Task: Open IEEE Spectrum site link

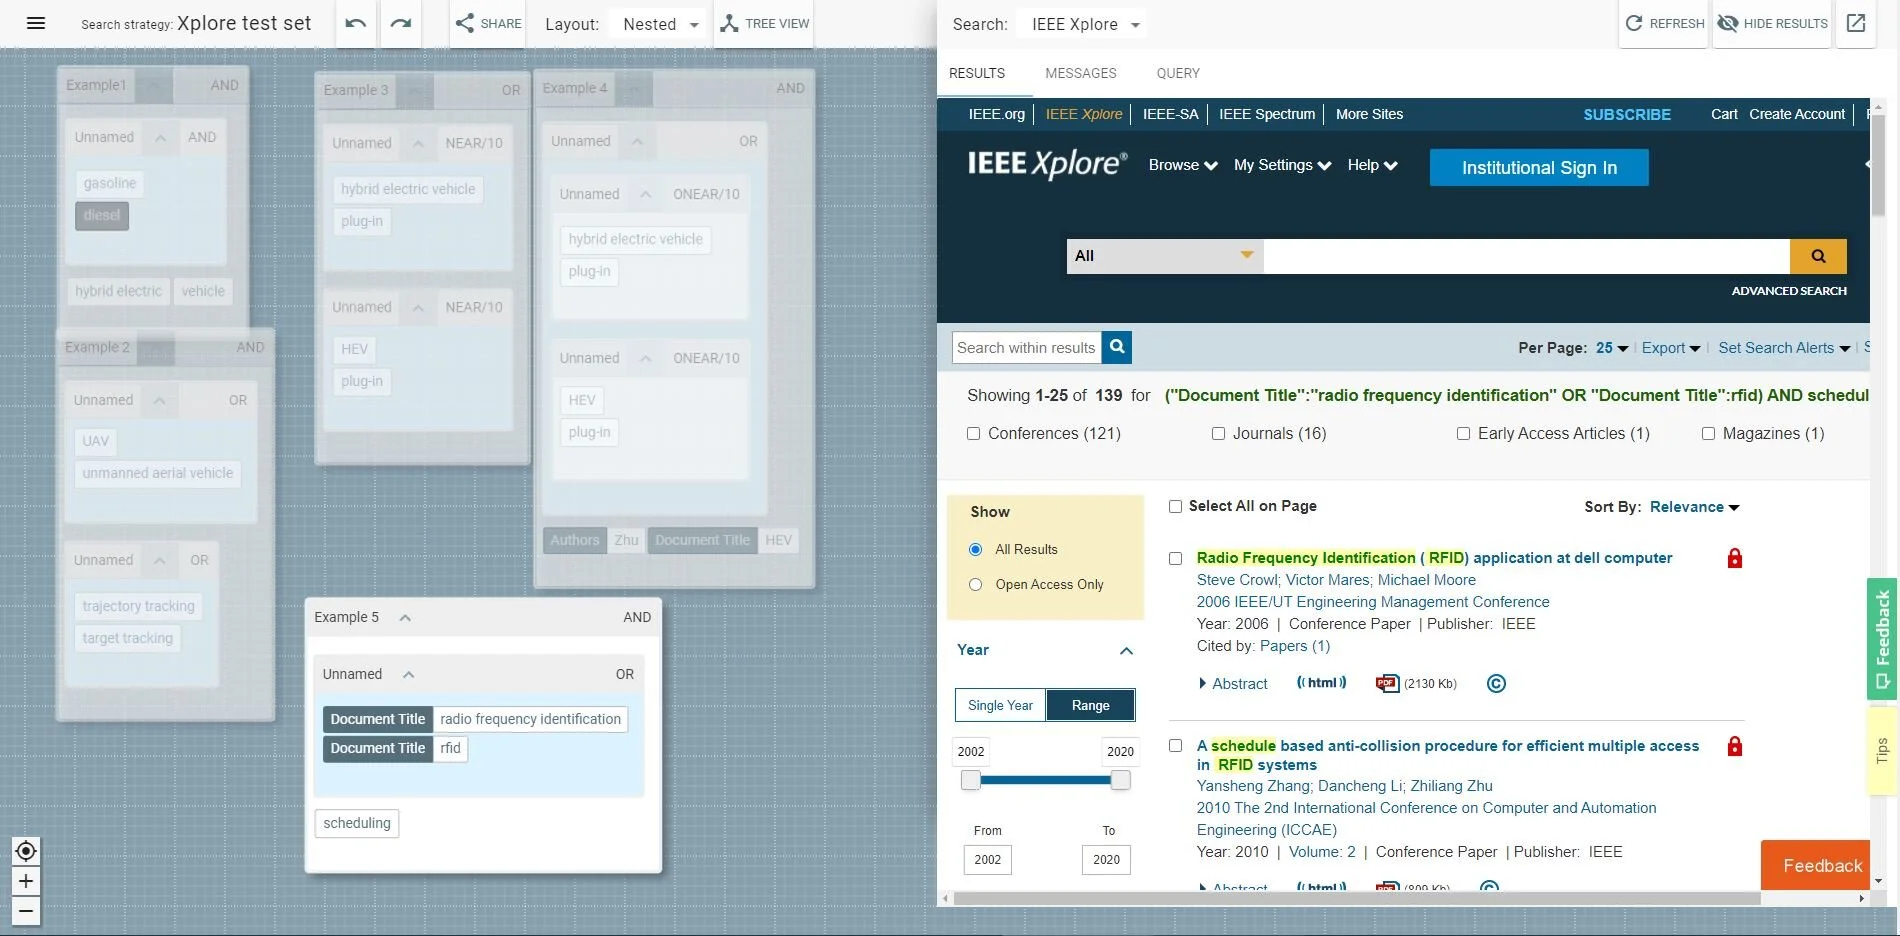Action: click(1267, 114)
